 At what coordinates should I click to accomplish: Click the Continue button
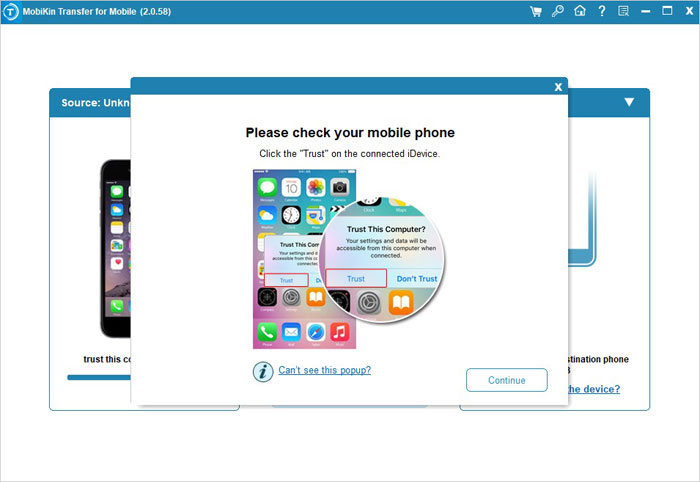click(507, 380)
